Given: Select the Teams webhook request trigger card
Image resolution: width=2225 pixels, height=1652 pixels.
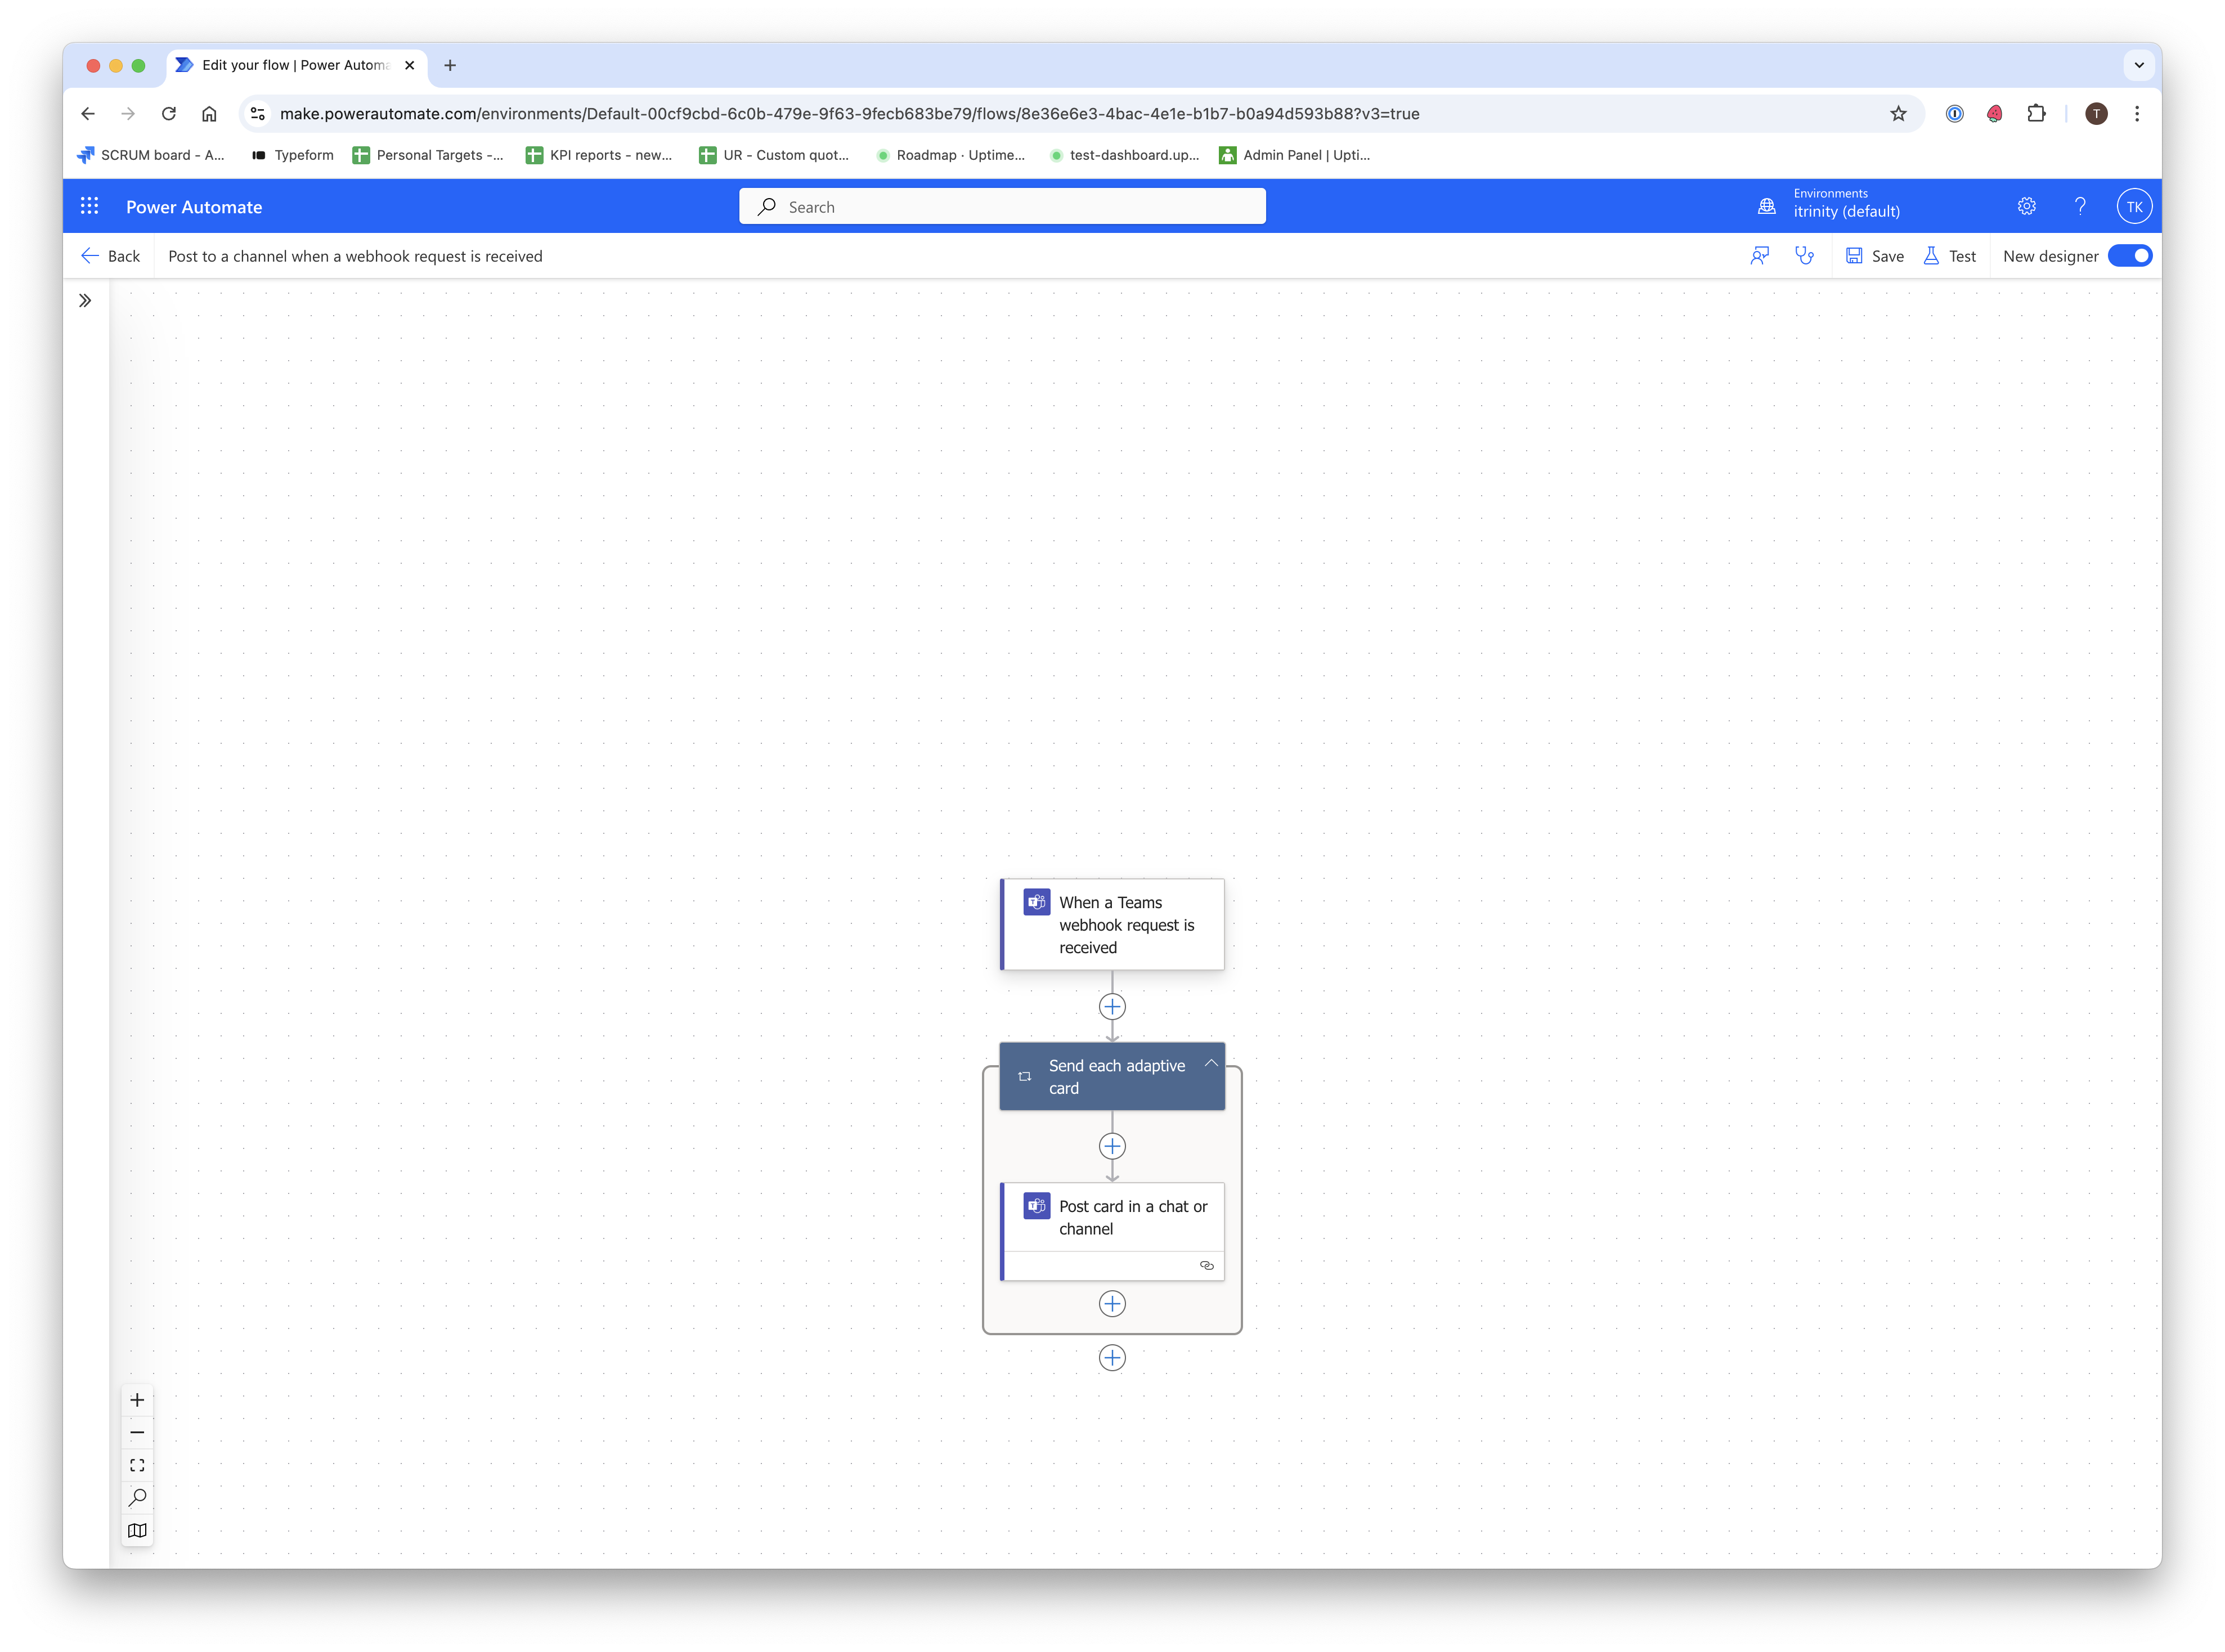Looking at the screenshot, I should click(x=1112, y=924).
